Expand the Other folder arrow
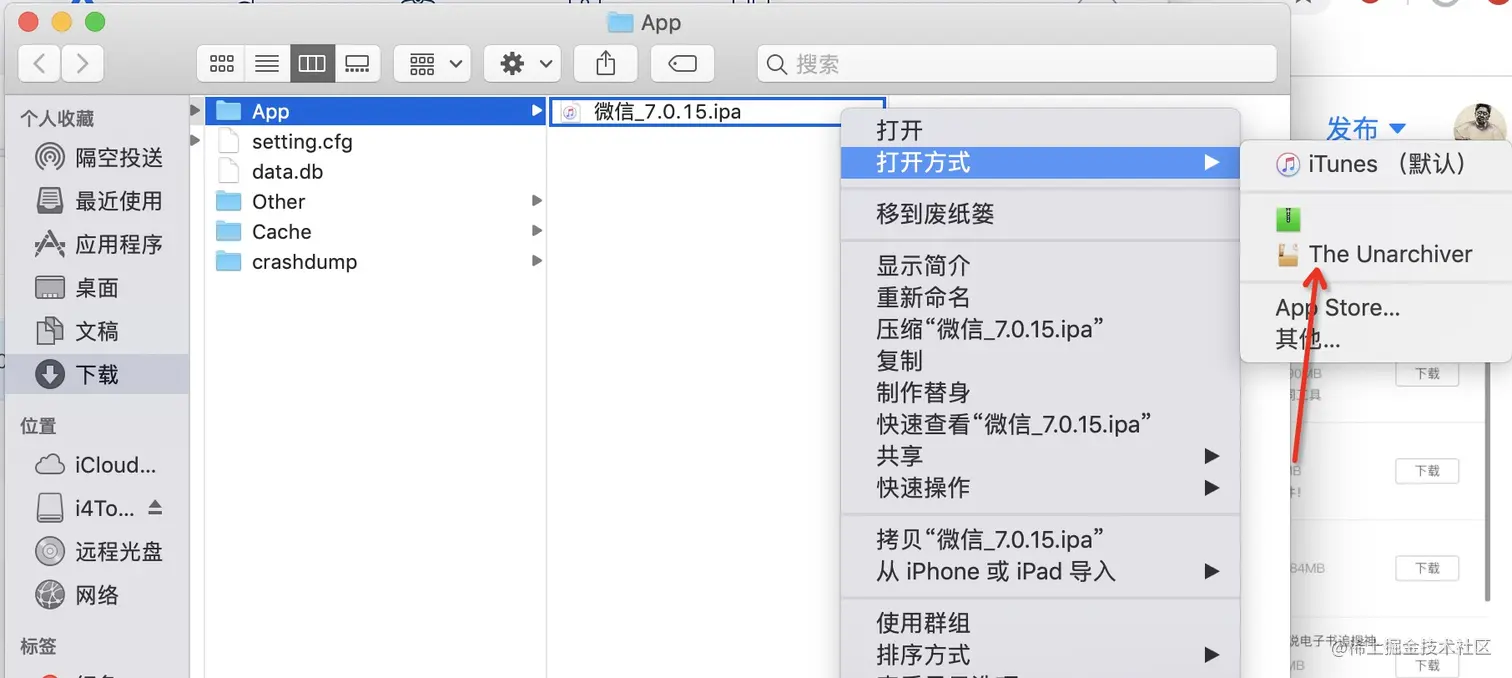Screen dimensions: 1512x678 coord(537,201)
